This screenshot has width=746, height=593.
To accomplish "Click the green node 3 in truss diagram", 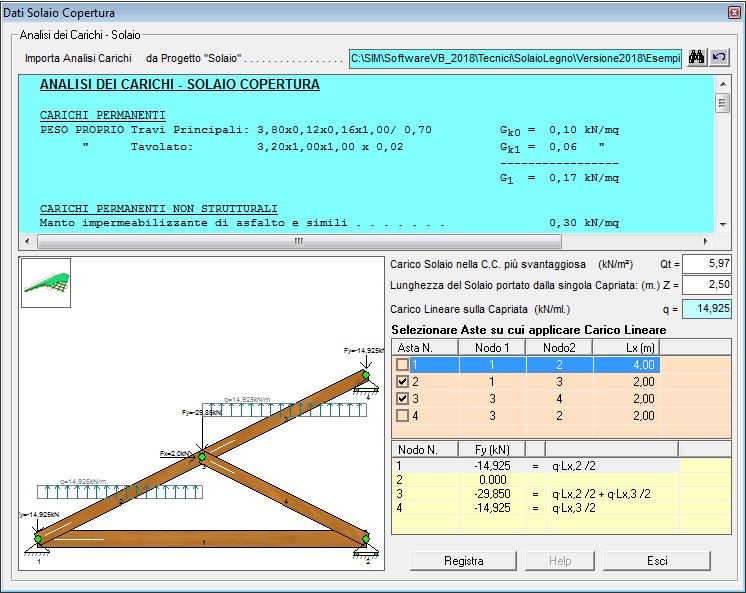I will coord(202,457).
